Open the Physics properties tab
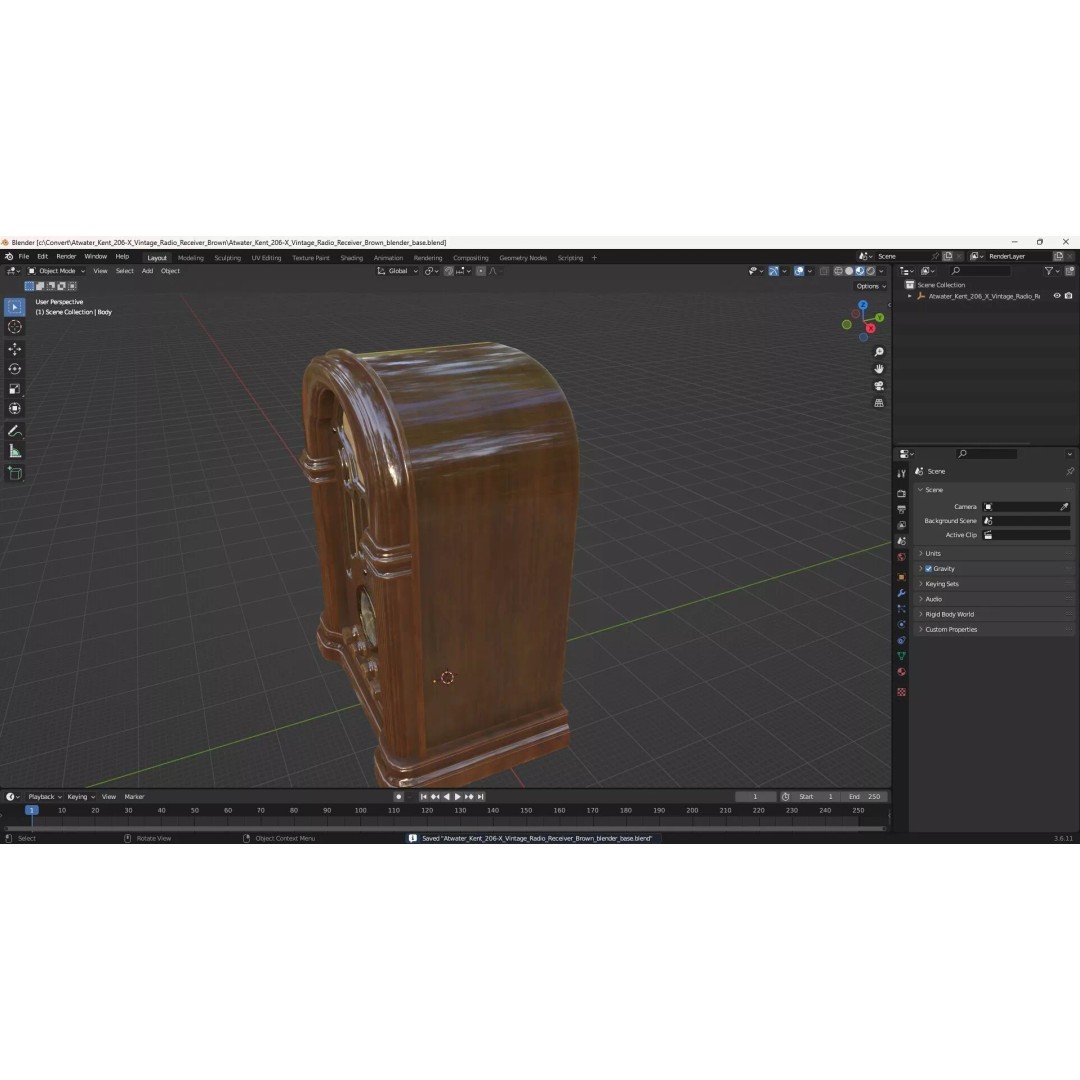The width and height of the screenshot is (1080, 1080). (x=901, y=625)
